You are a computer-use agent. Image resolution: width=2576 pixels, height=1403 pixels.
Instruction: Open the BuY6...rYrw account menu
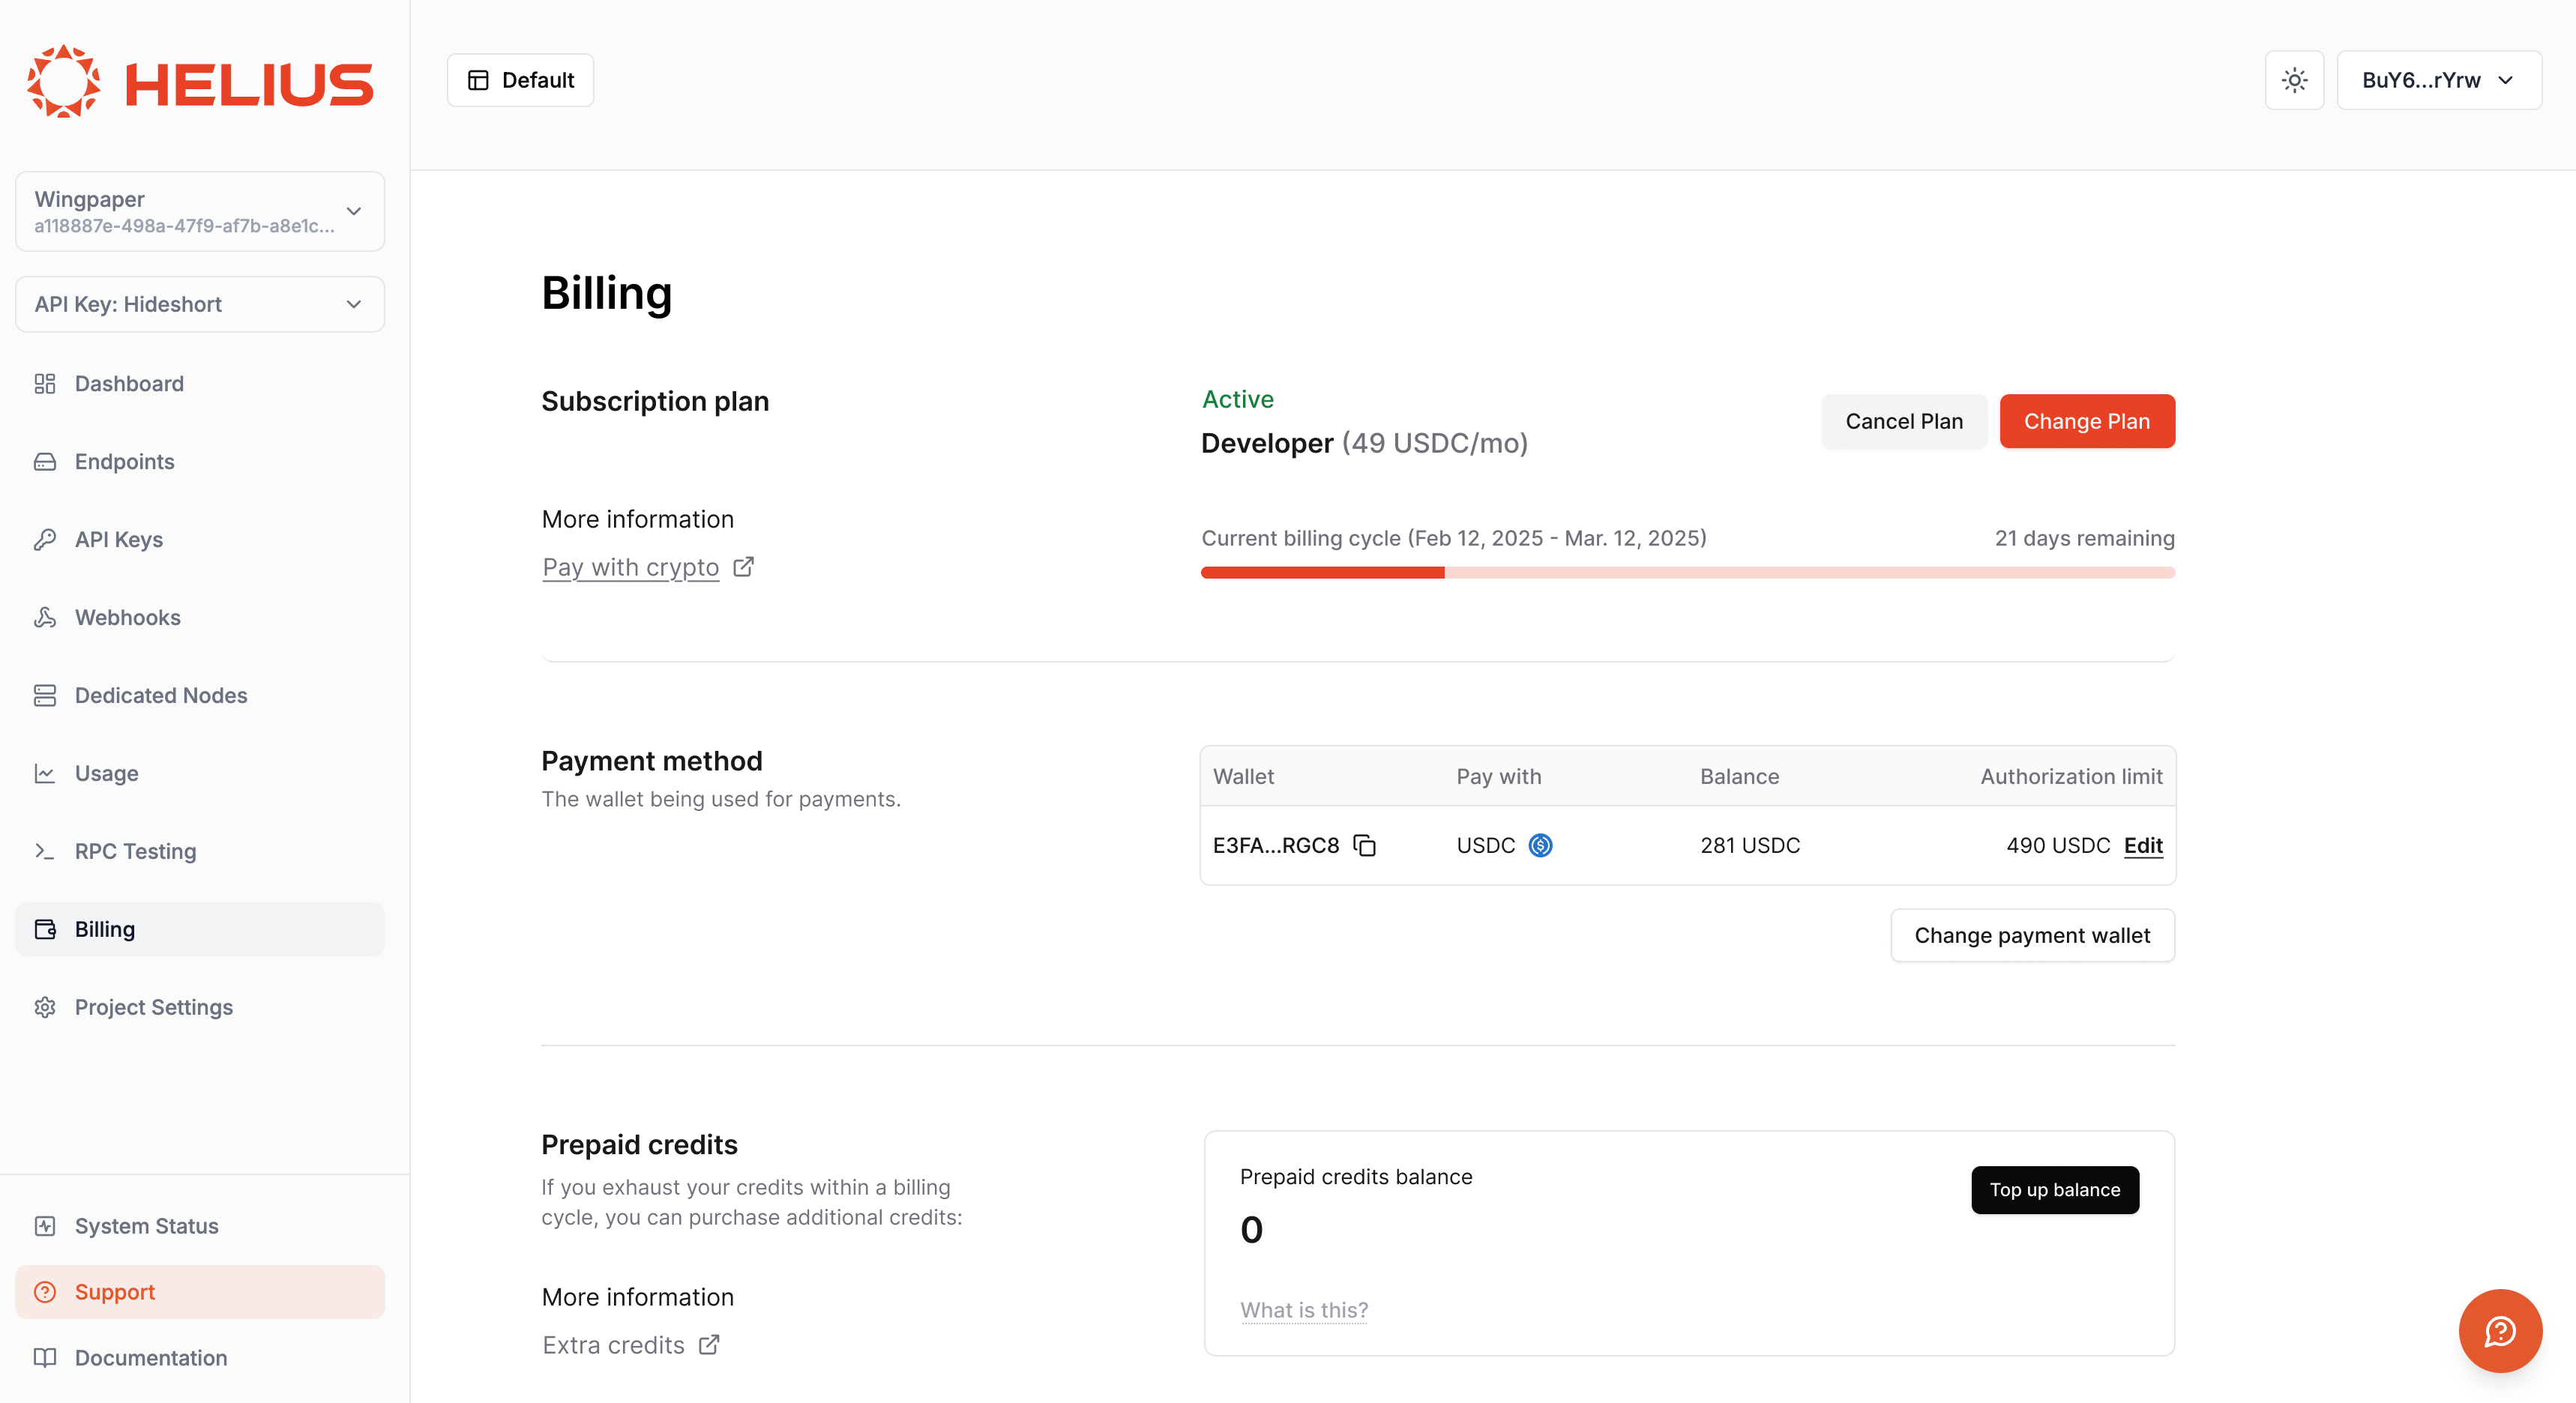(x=2438, y=80)
